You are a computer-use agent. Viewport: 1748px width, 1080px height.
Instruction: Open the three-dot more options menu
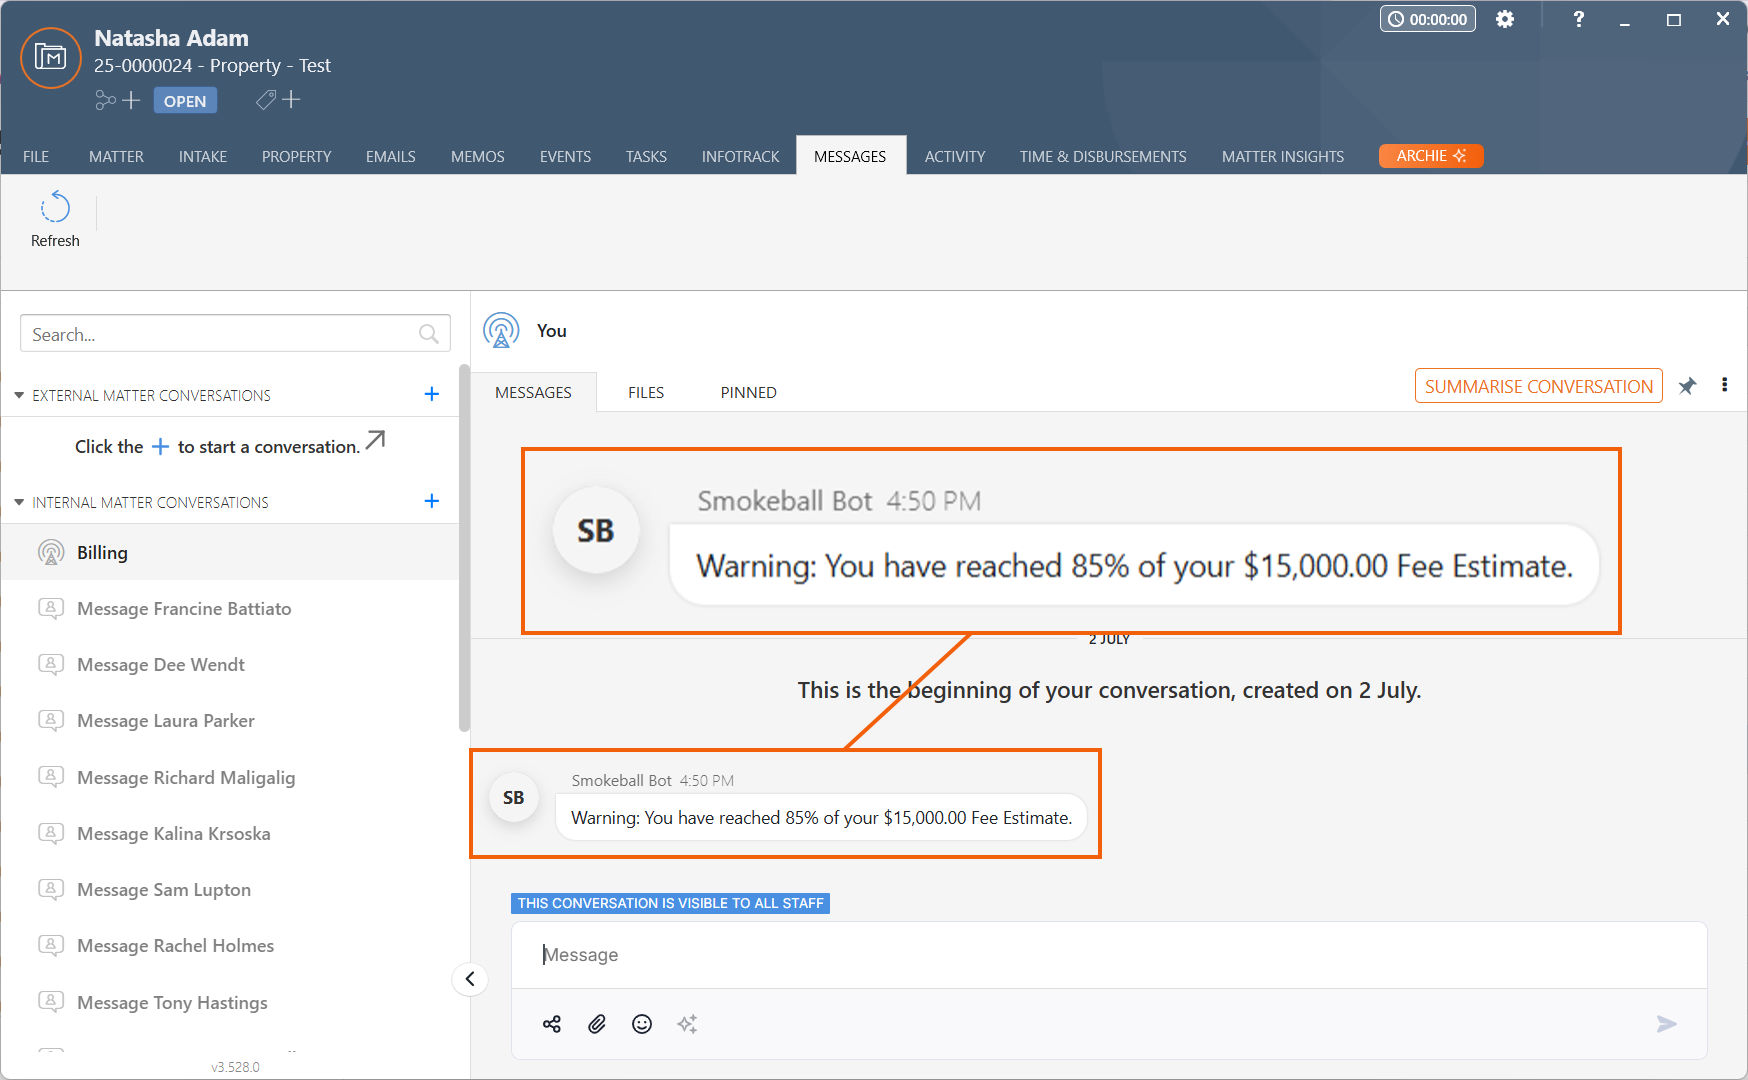click(x=1725, y=385)
